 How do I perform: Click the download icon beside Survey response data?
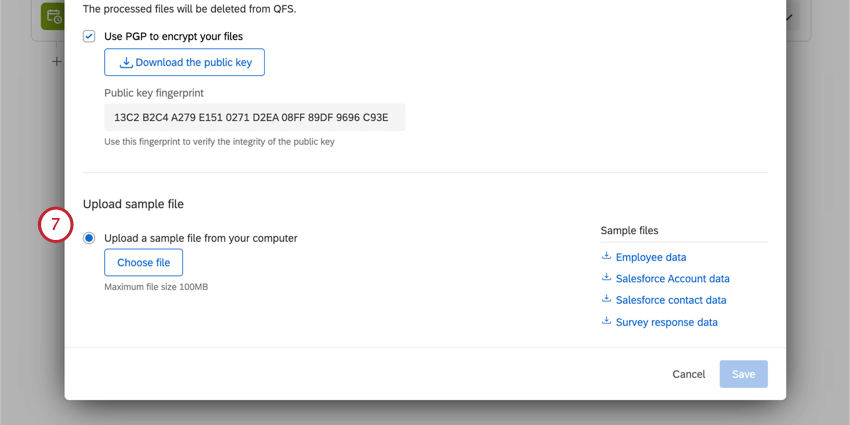[606, 321]
